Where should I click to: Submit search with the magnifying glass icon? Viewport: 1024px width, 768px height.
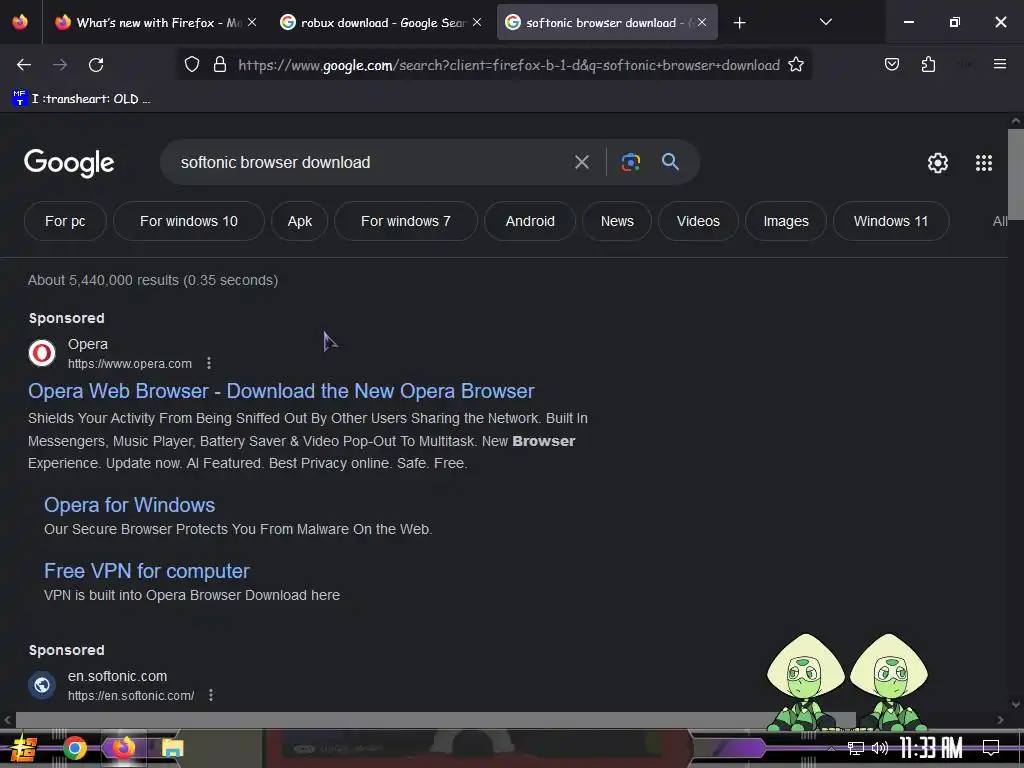click(670, 162)
